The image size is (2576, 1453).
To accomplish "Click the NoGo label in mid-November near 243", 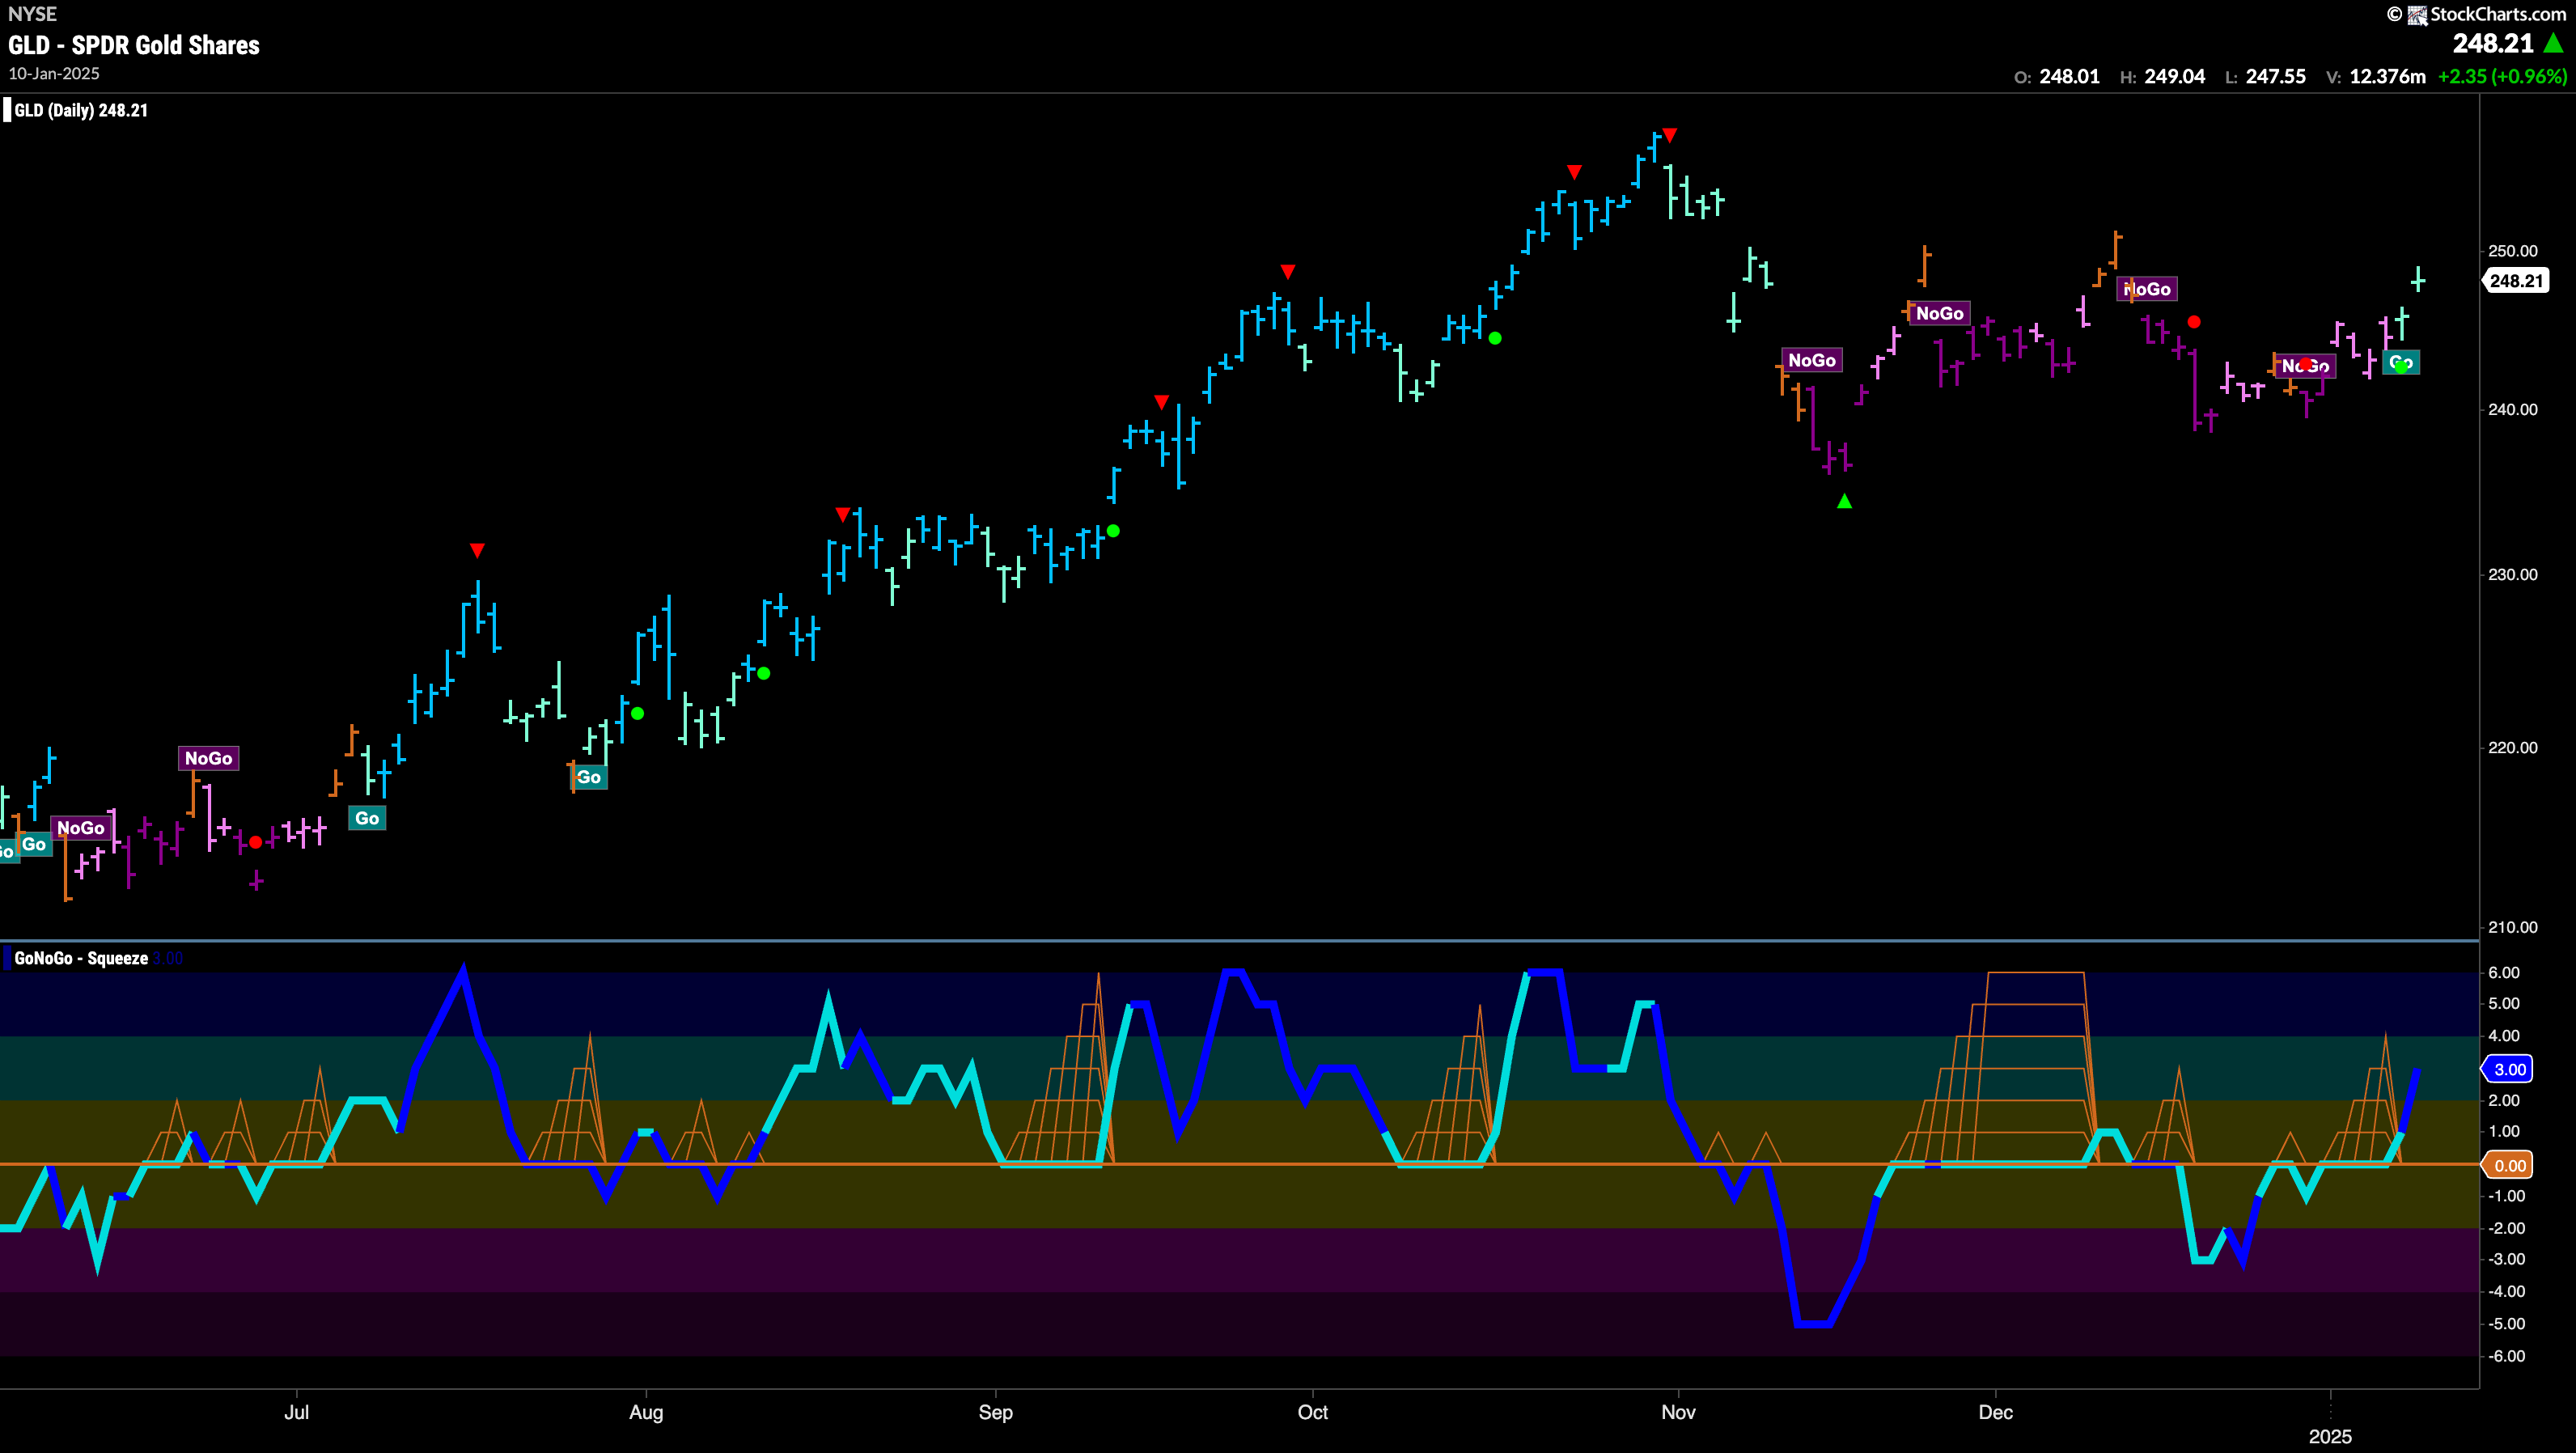I will (1811, 360).
